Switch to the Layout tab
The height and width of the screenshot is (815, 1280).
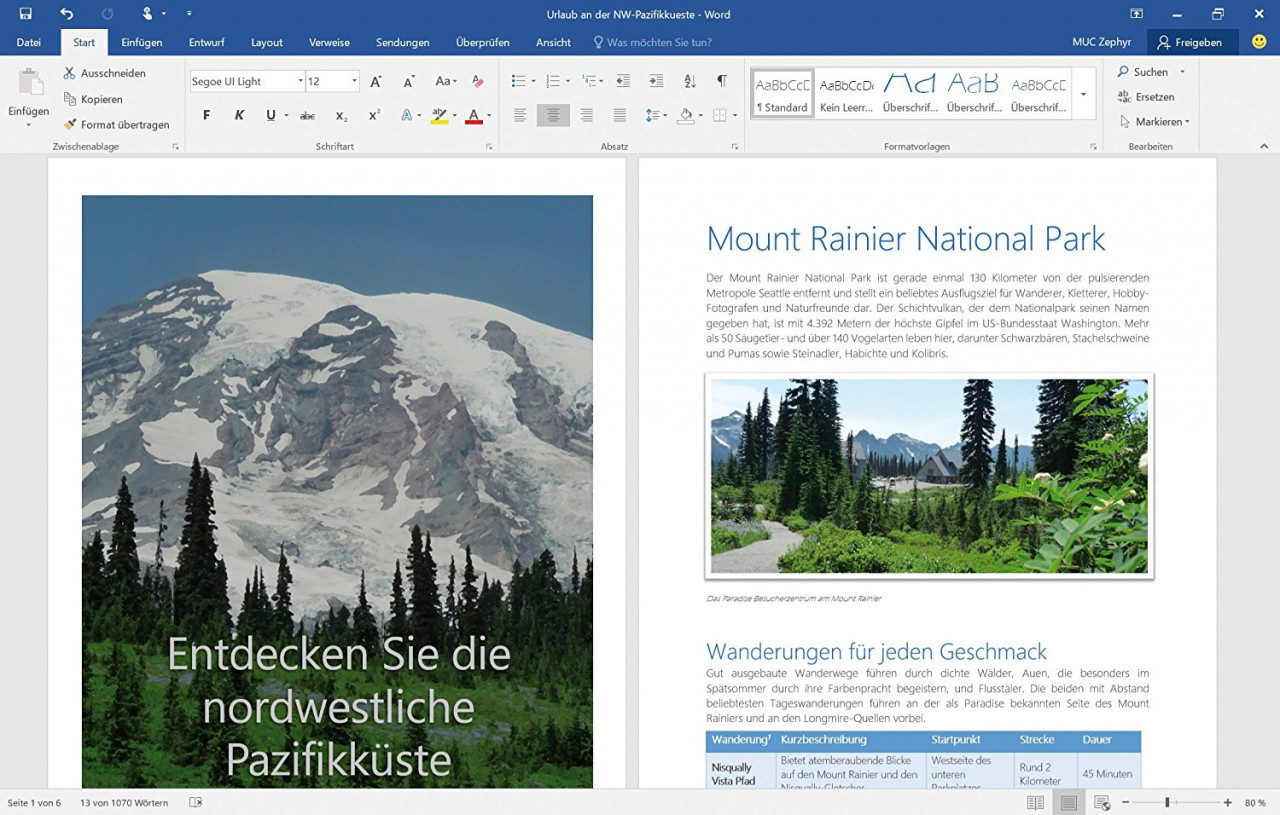click(266, 43)
